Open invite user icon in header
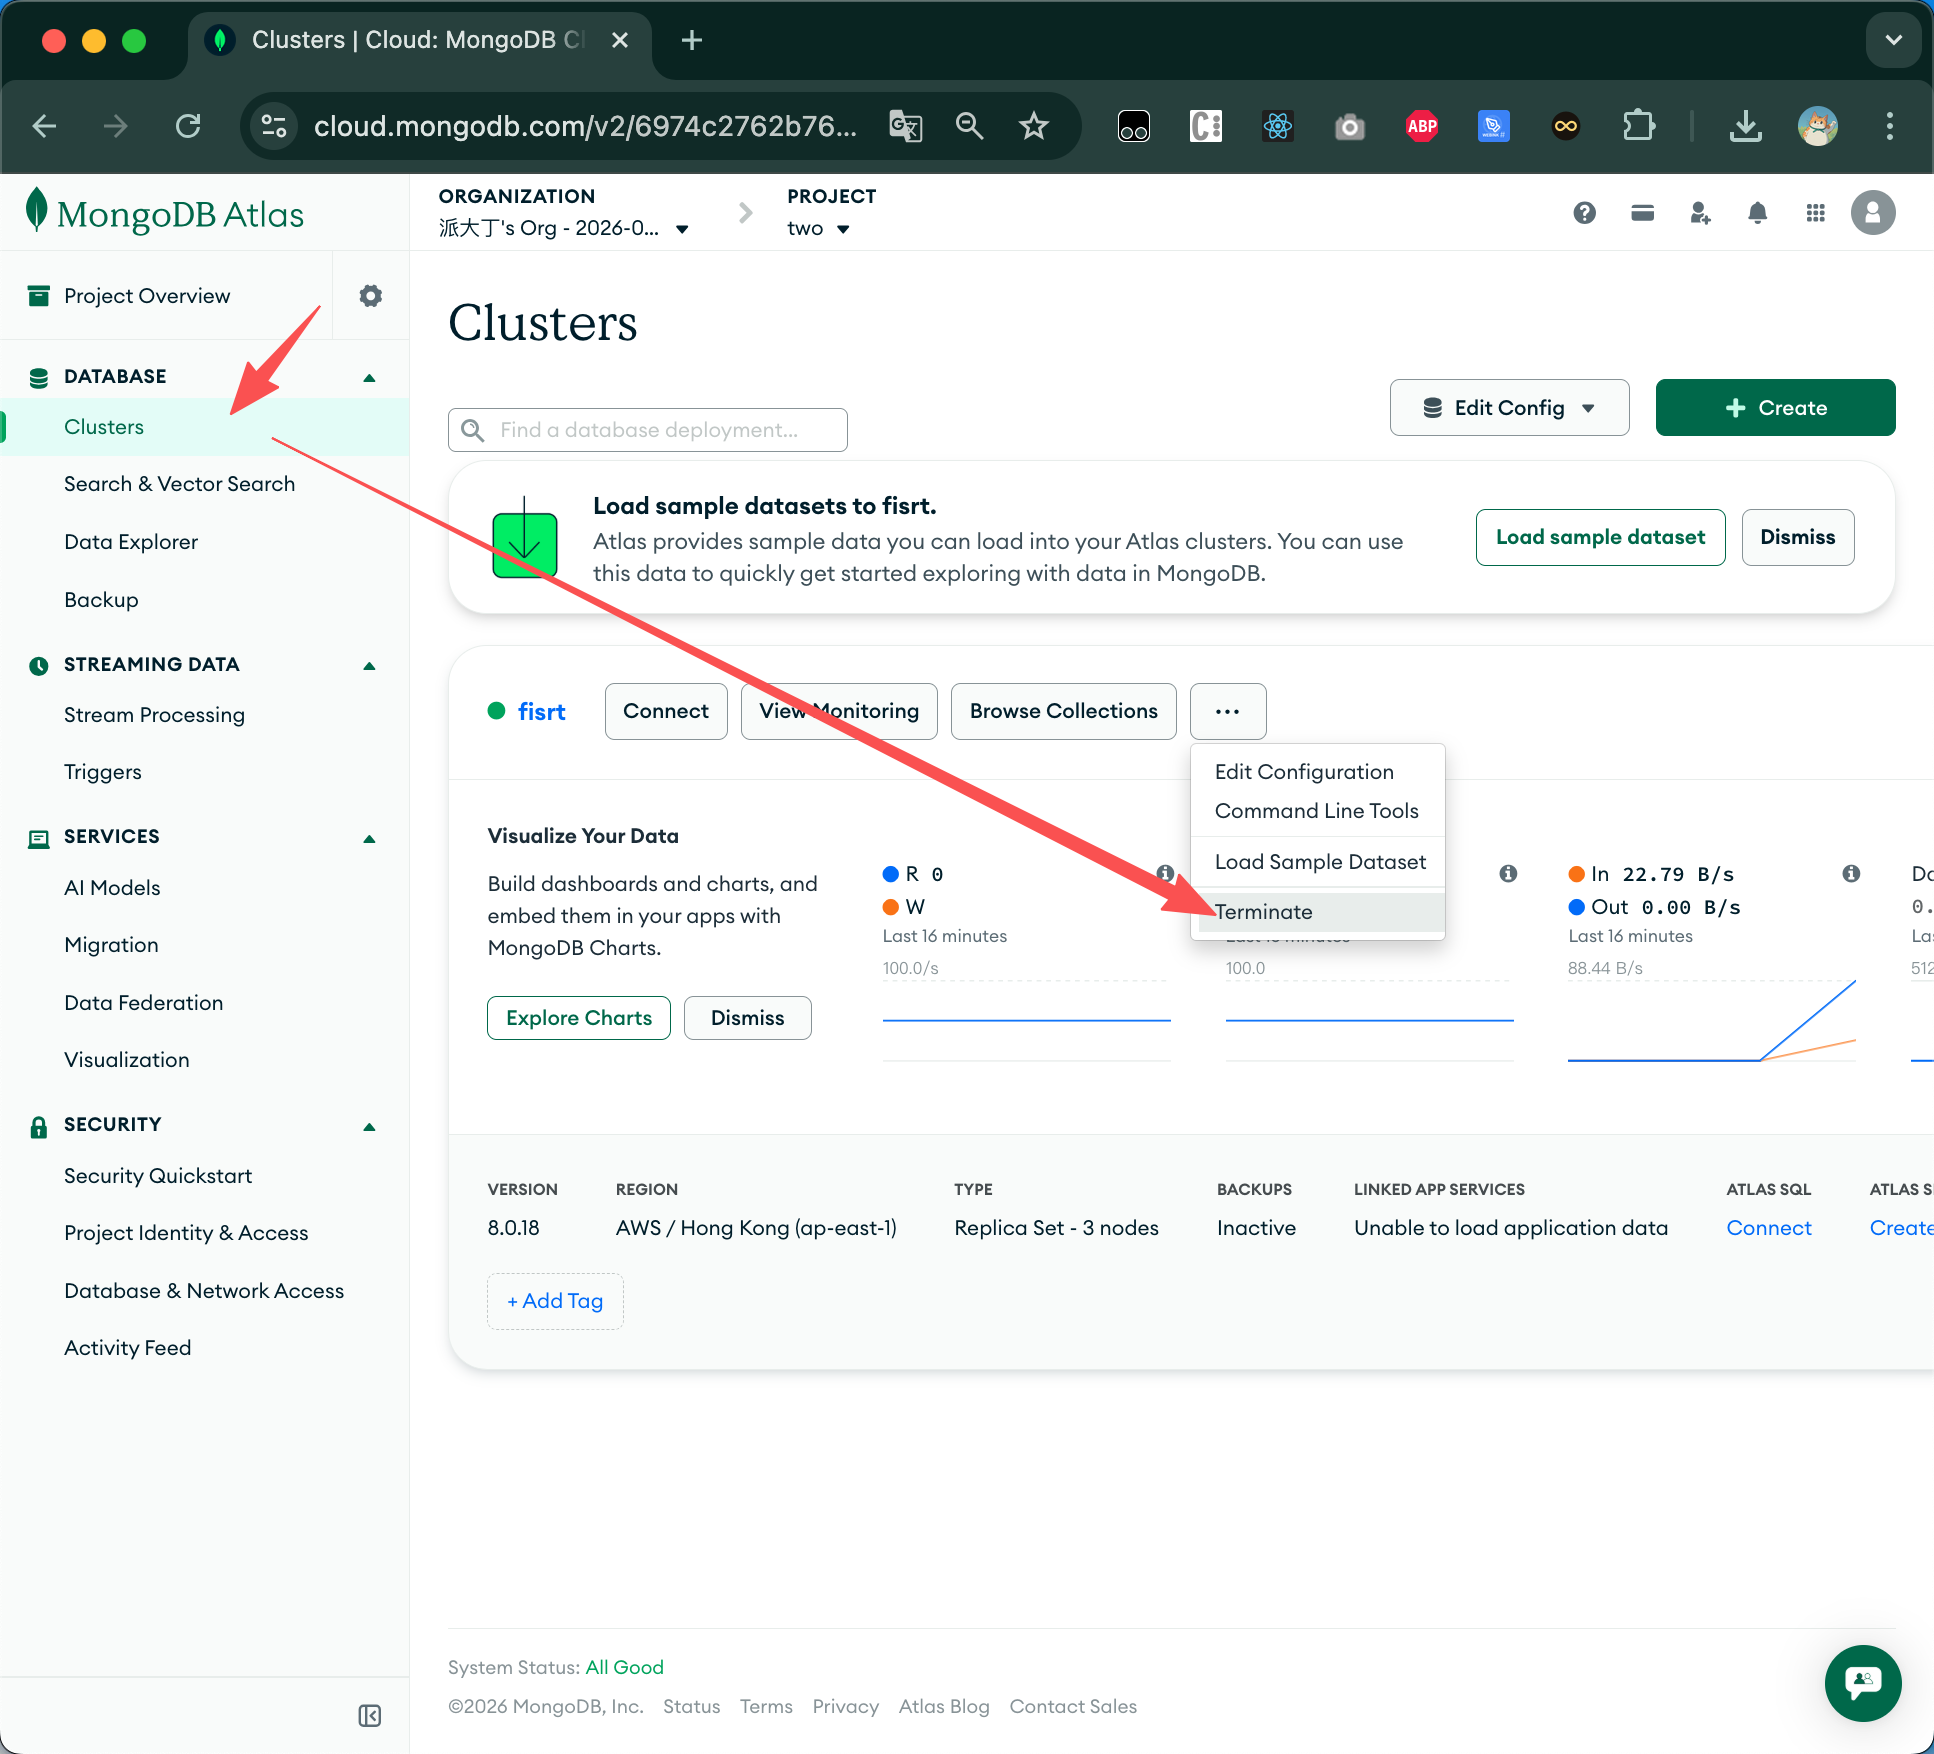This screenshot has width=1934, height=1754. 1700,212
